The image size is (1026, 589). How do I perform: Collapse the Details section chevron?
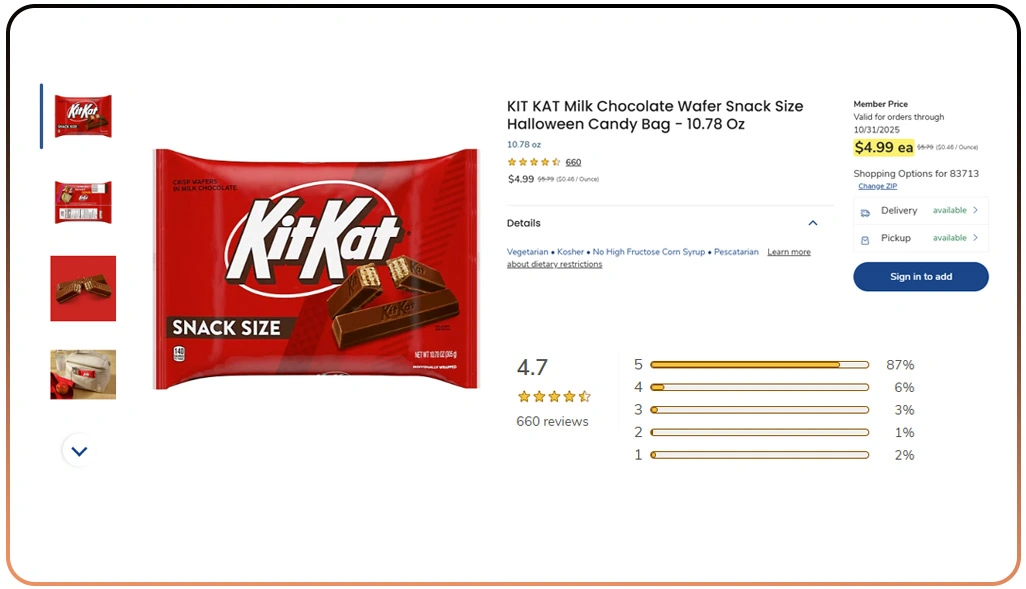pos(813,223)
